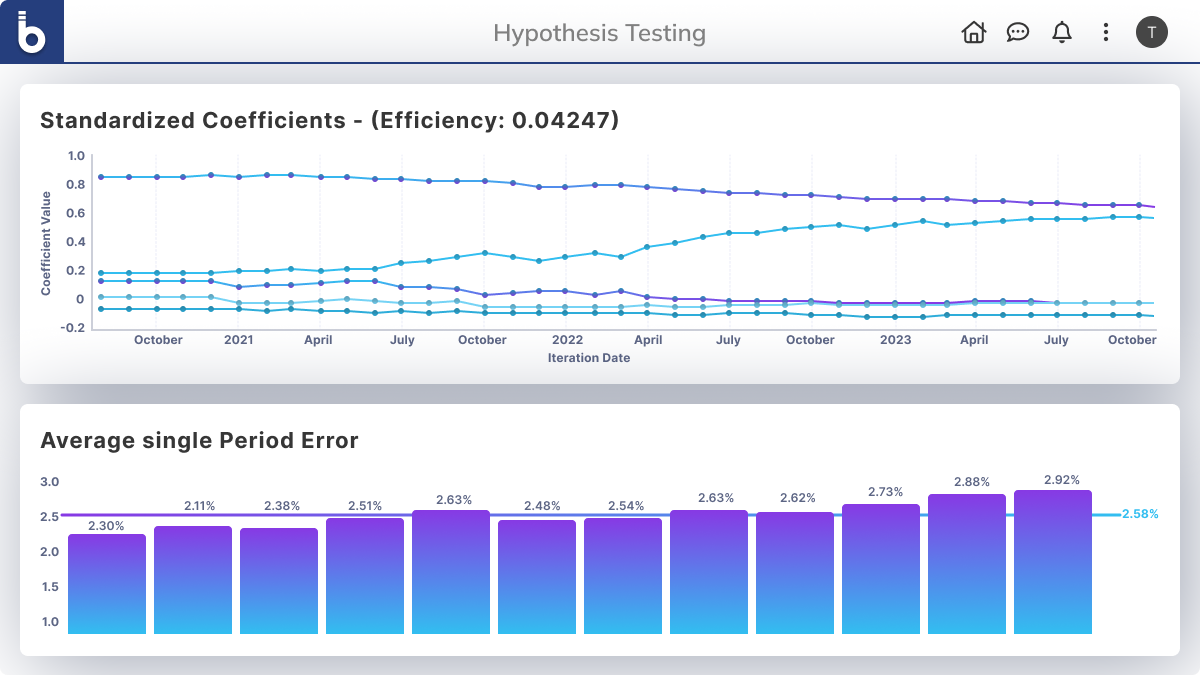Select the 2.73% error bar

tap(881, 570)
